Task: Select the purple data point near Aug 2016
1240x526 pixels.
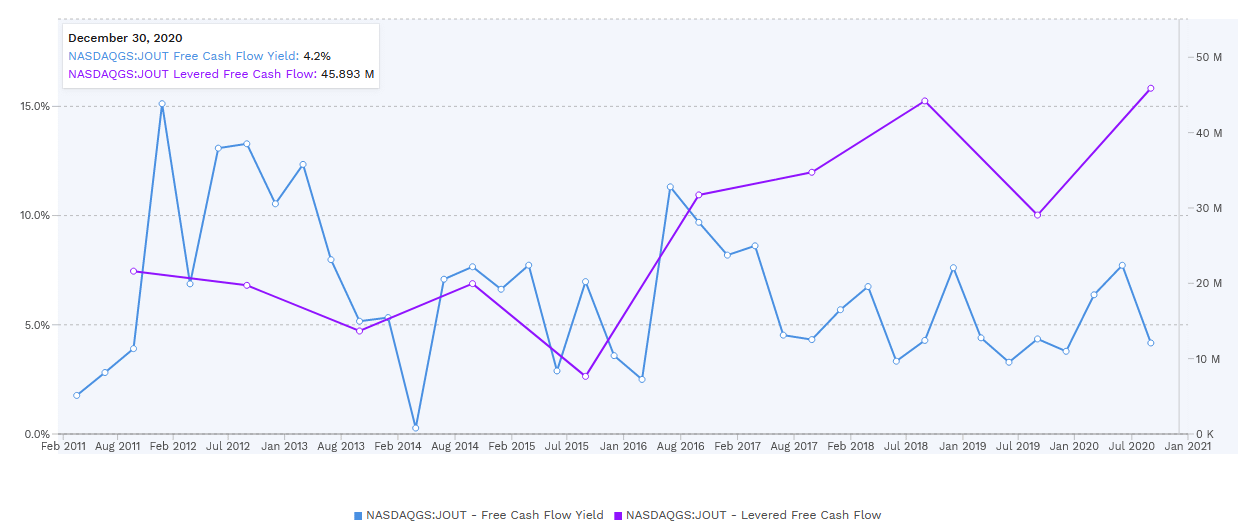Action: 699,195
